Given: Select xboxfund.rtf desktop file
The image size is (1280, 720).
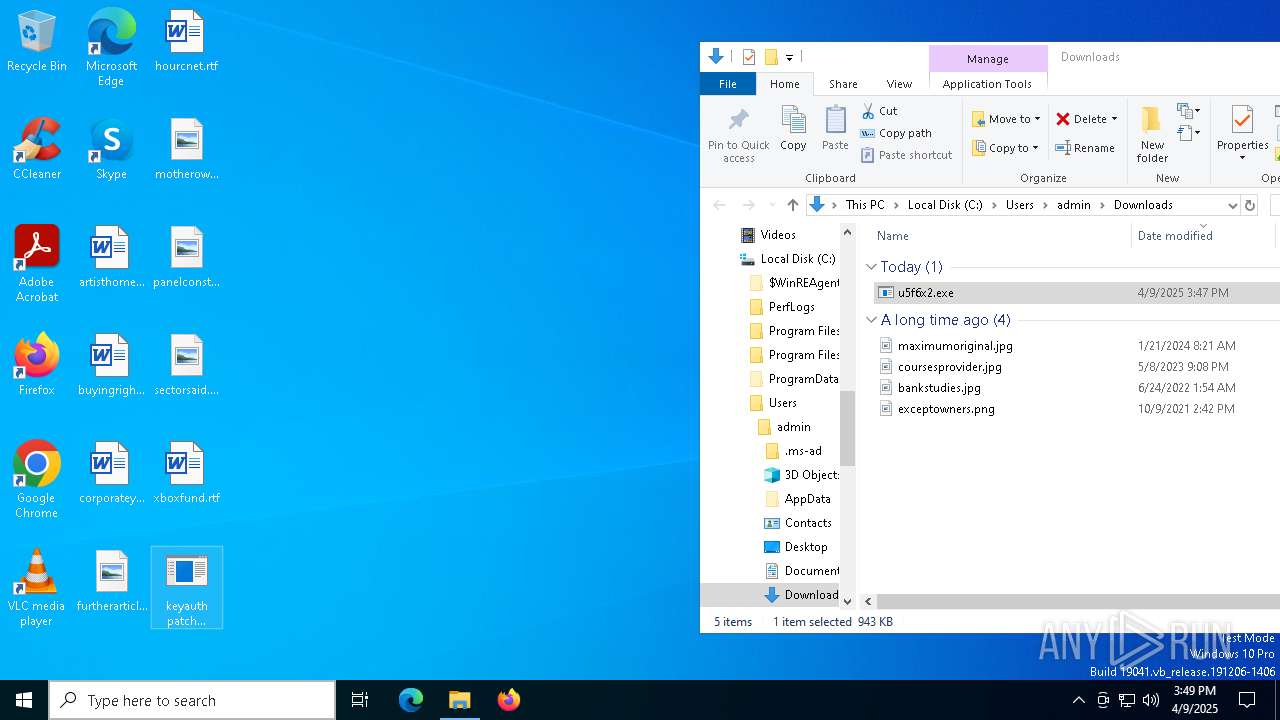Looking at the screenshot, I should pos(186,474).
